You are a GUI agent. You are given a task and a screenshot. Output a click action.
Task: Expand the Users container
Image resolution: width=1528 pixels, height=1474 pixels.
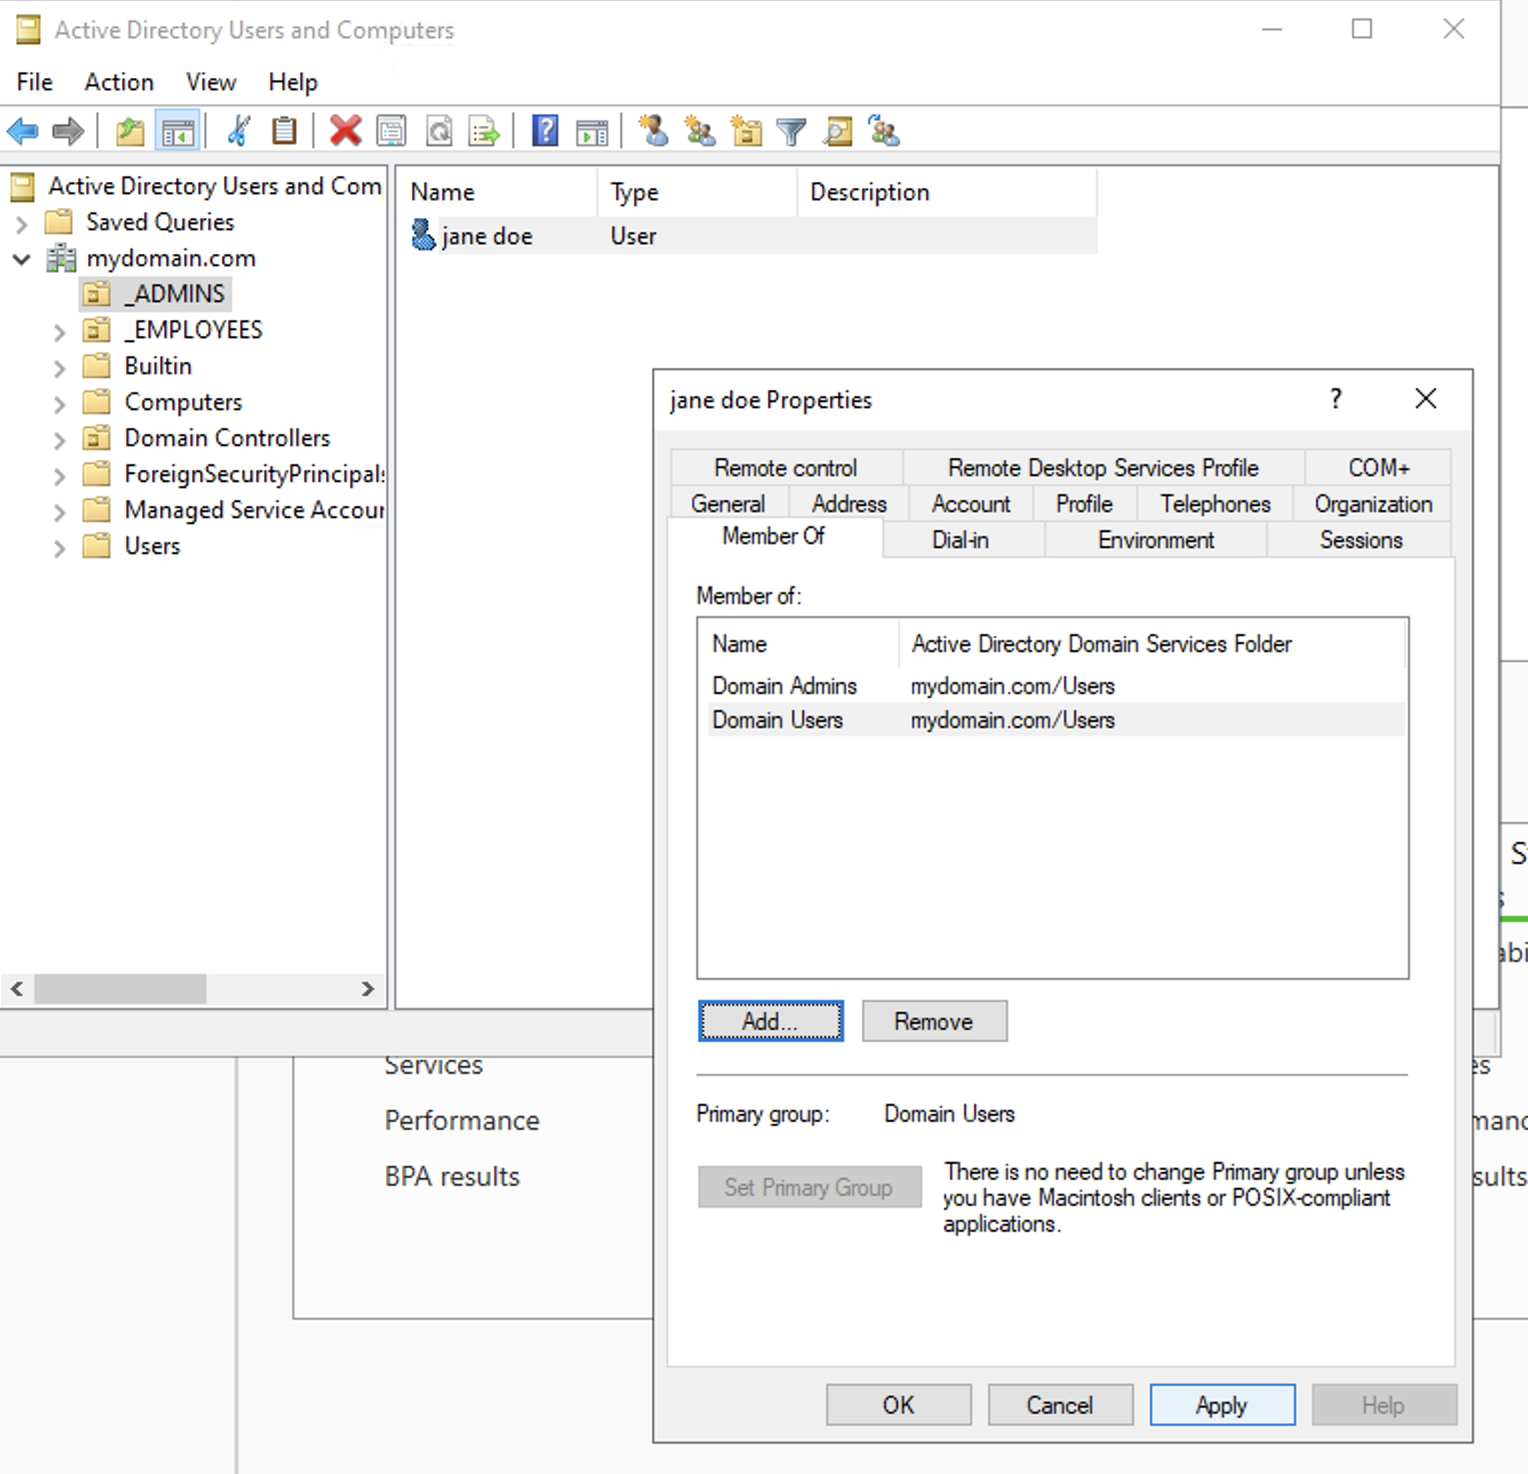click(x=59, y=547)
